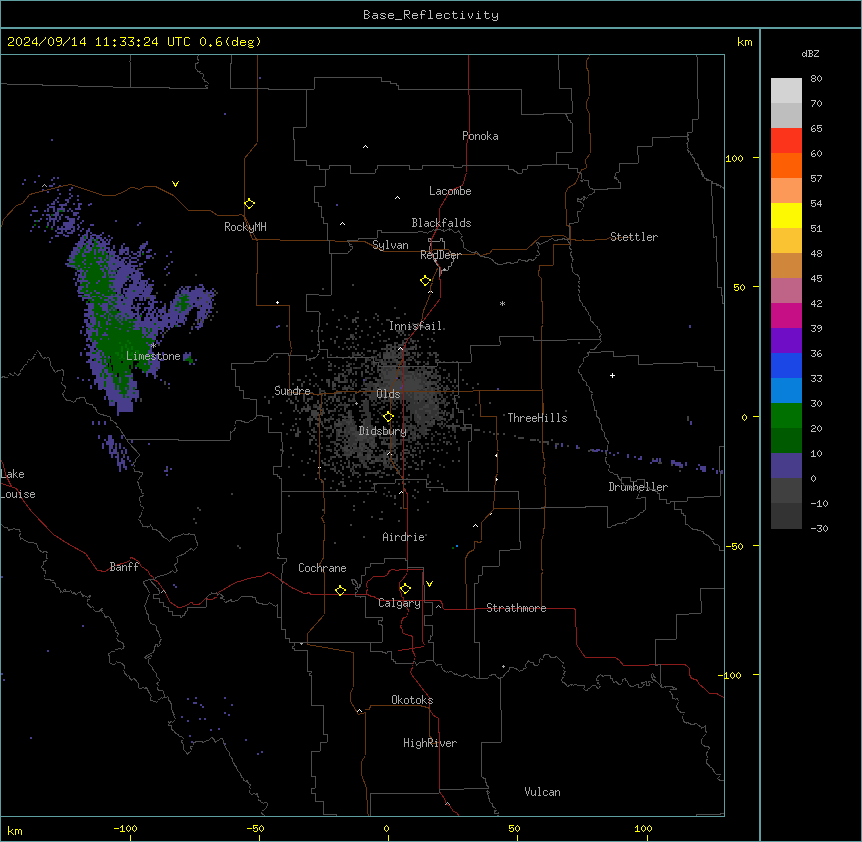862x842 pixels.
Task: Click the Stettler label
Action: (x=634, y=237)
